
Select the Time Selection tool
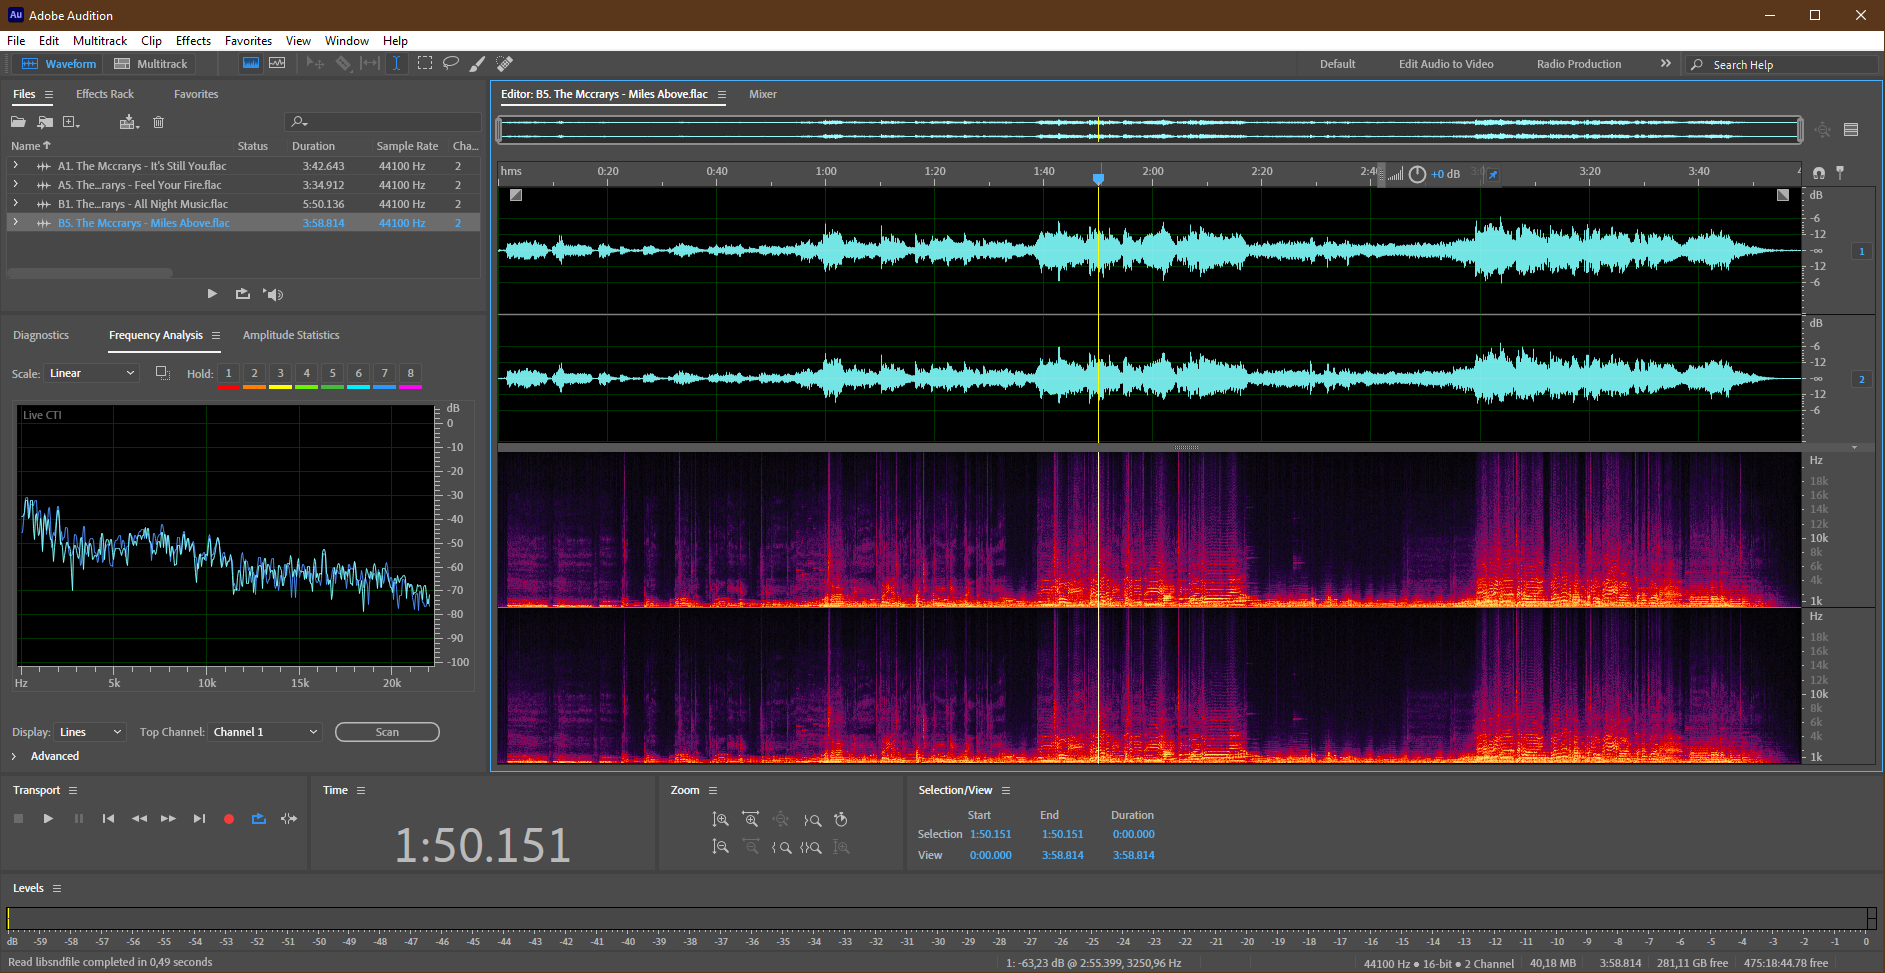point(397,63)
